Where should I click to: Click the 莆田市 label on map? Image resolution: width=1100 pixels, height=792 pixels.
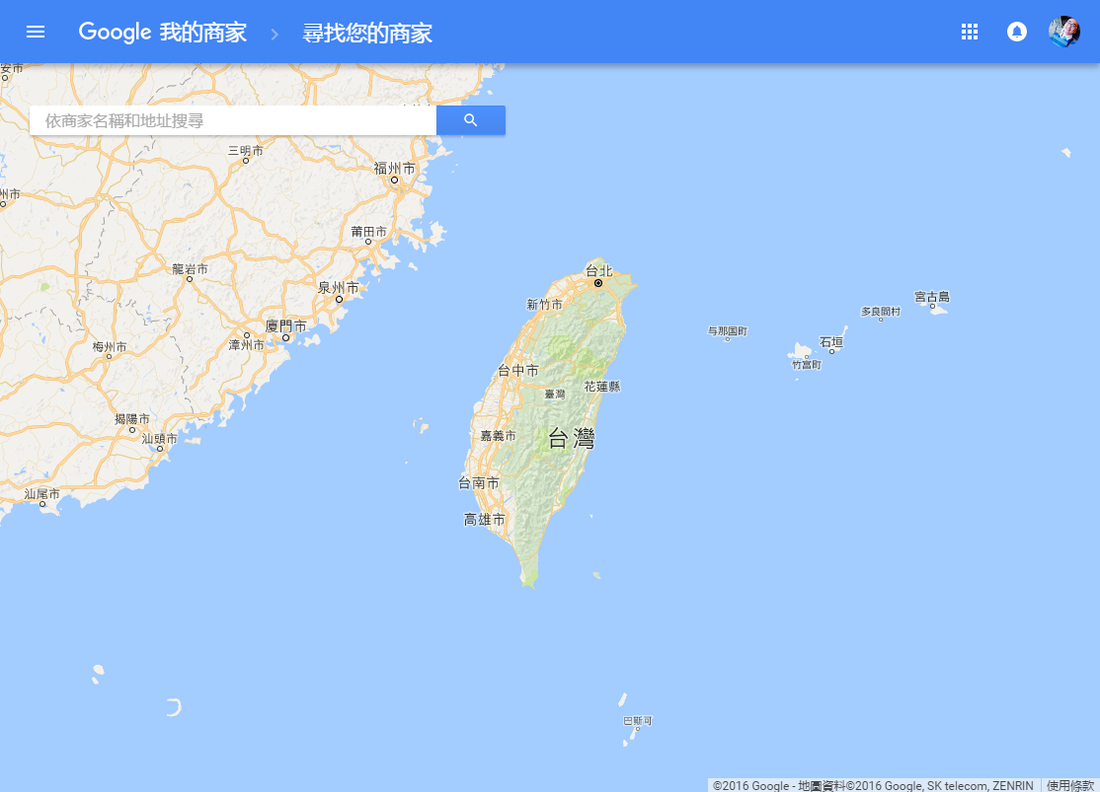(x=369, y=231)
